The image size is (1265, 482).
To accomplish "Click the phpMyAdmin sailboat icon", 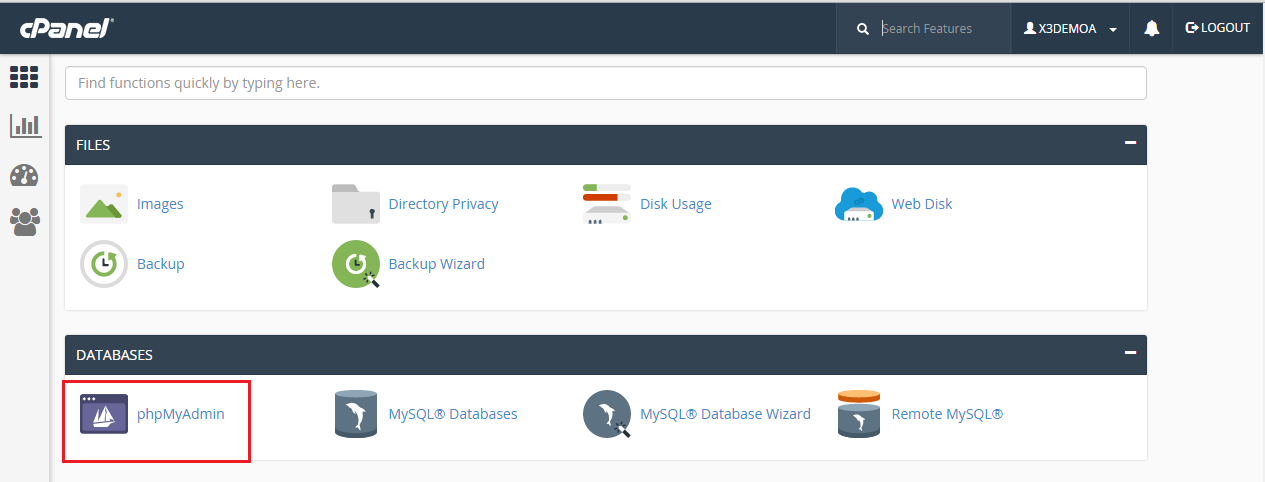I will coord(104,414).
